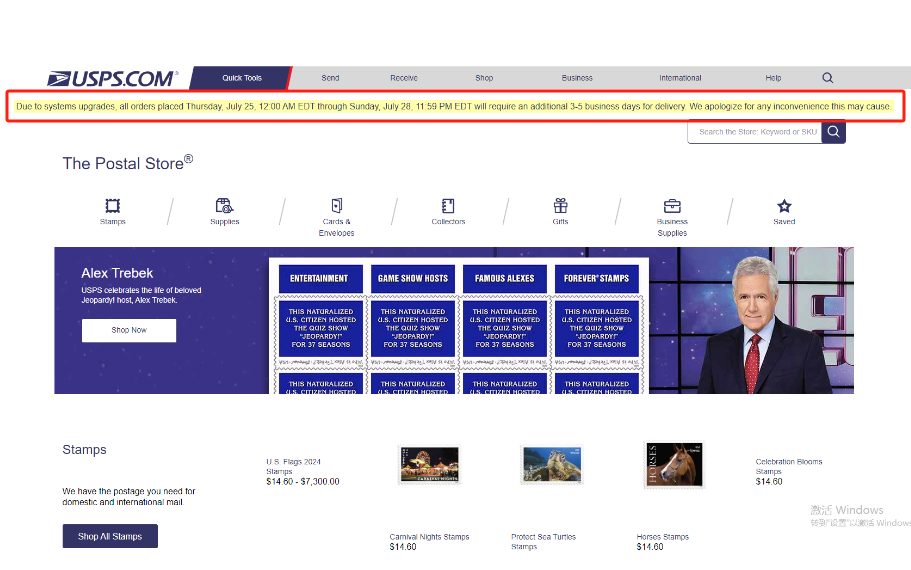Image resolution: width=911 pixels, height=570 pixels.
Task: Open the site search magnifier icon in navigation bar
Action: click(827, 78)
